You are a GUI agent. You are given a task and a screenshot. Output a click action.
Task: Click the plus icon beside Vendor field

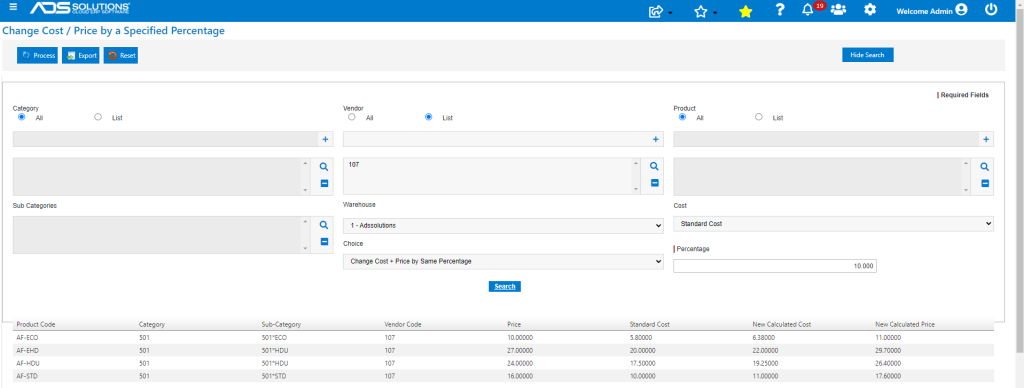(x=656, y=139)
